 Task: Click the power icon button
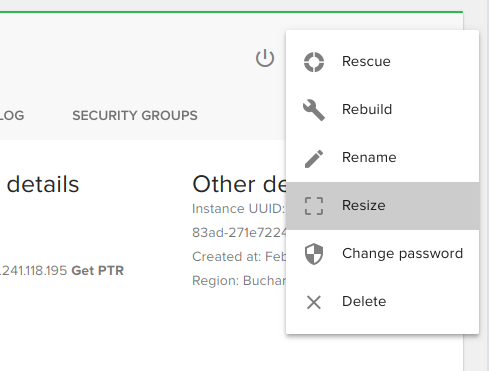coord(265,58)
